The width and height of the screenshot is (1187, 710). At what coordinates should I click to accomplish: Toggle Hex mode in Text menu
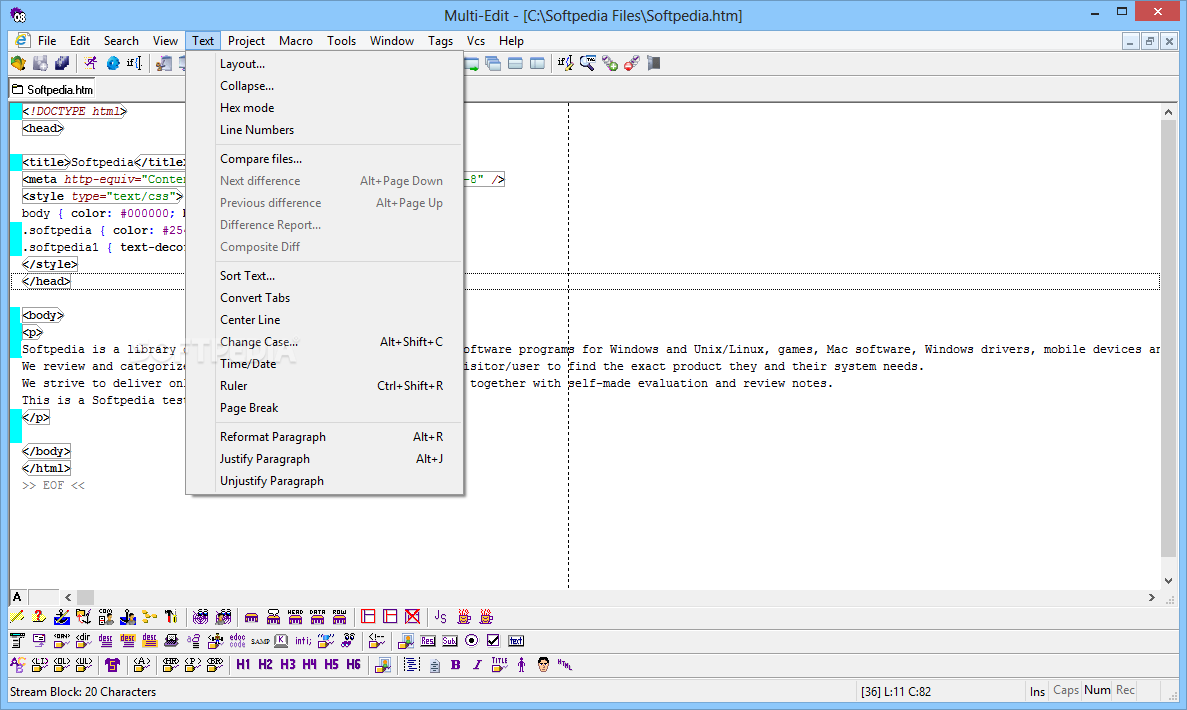coord(325,107)
